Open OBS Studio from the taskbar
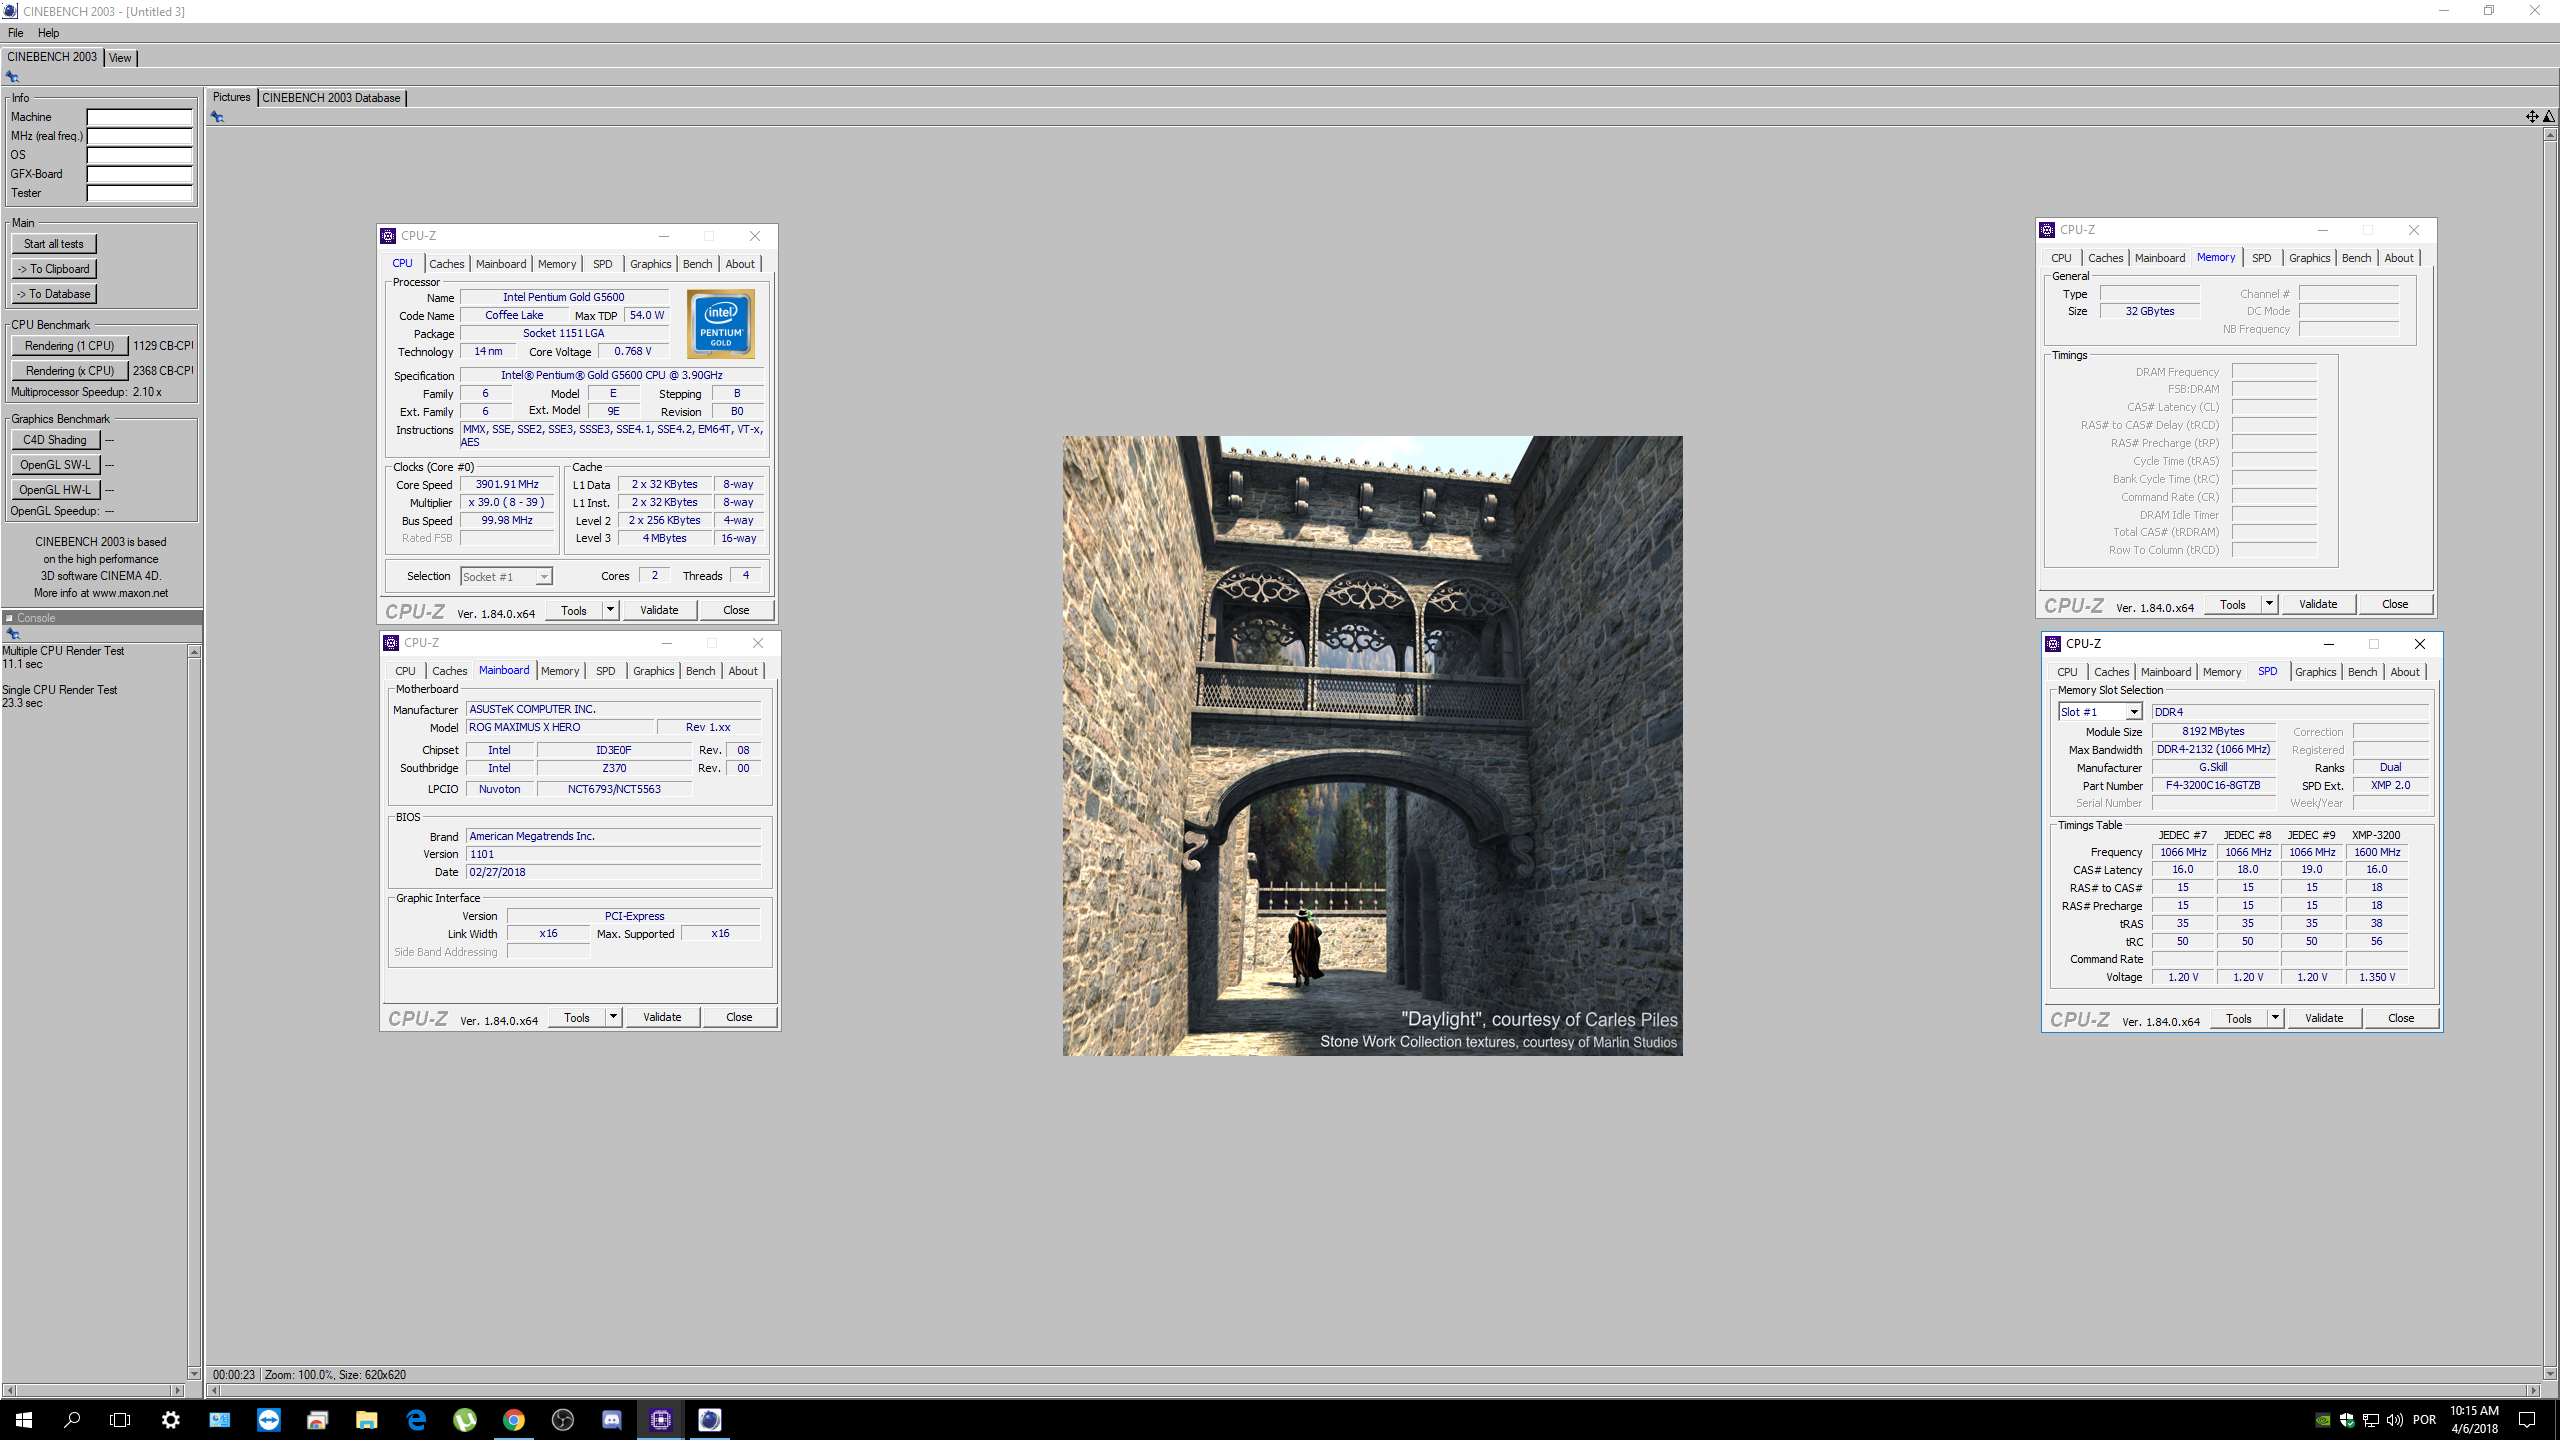2560x1440 pixels. tap(563, 1419)
